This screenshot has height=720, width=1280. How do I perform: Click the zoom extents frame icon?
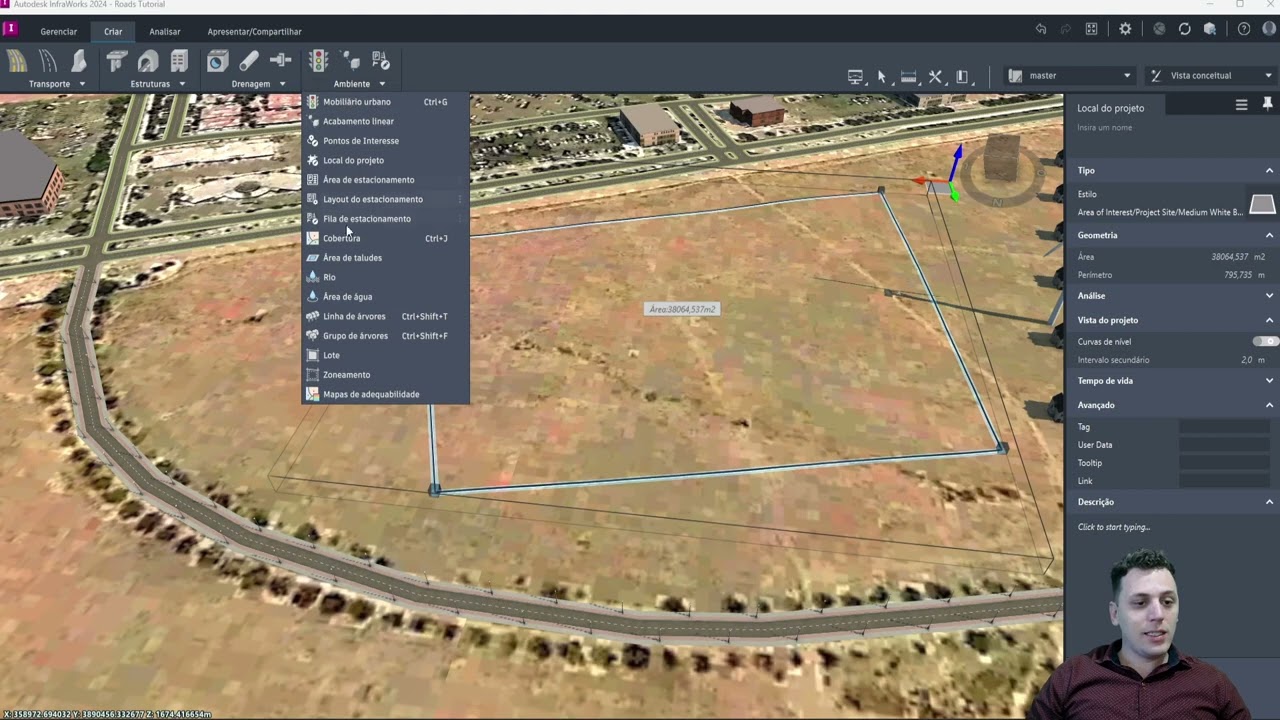1092,29
